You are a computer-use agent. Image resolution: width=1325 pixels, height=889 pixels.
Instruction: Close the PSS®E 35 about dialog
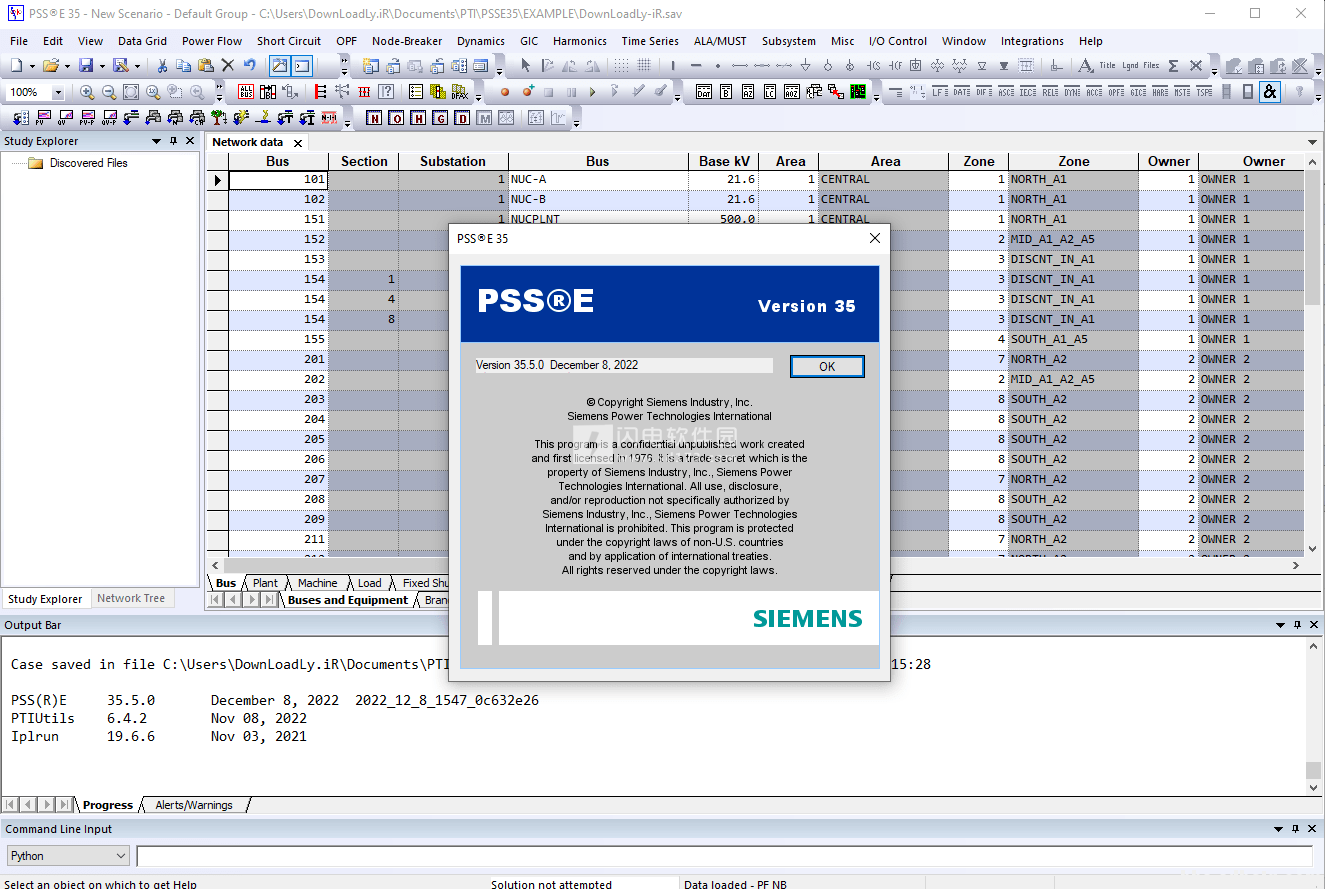point(875,238)
